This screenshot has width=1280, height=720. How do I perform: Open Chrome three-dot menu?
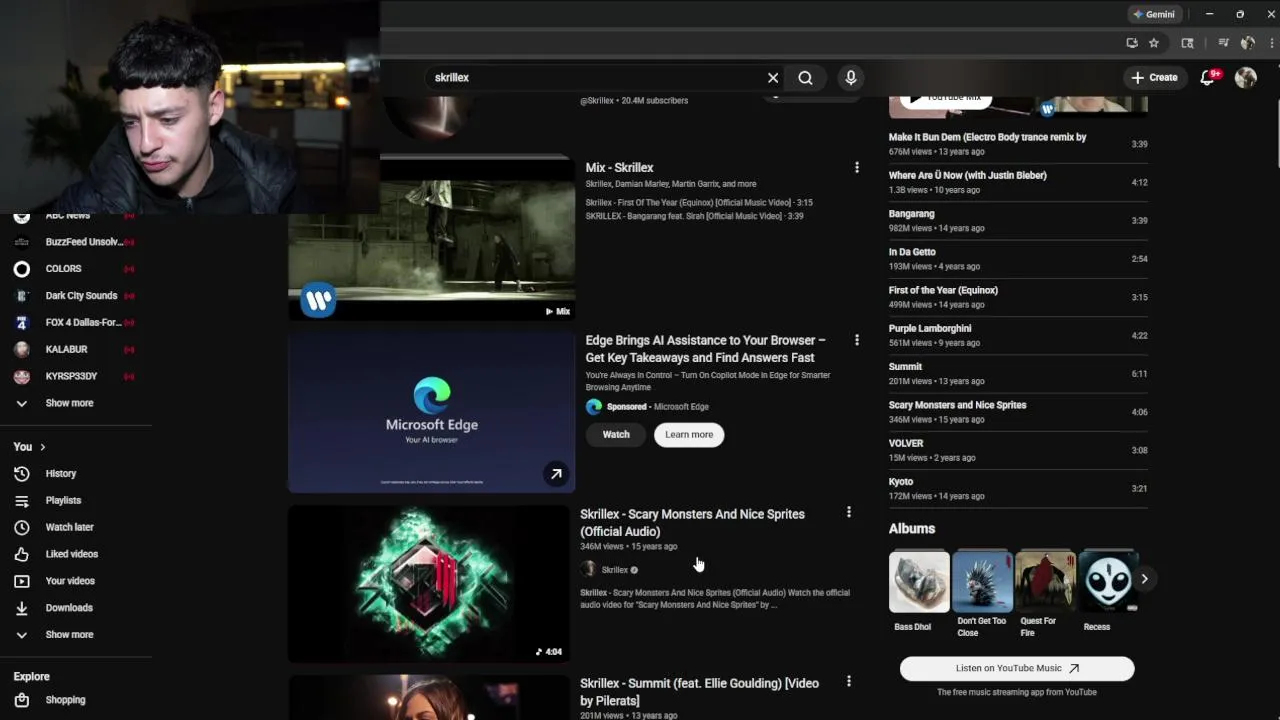1271,43
